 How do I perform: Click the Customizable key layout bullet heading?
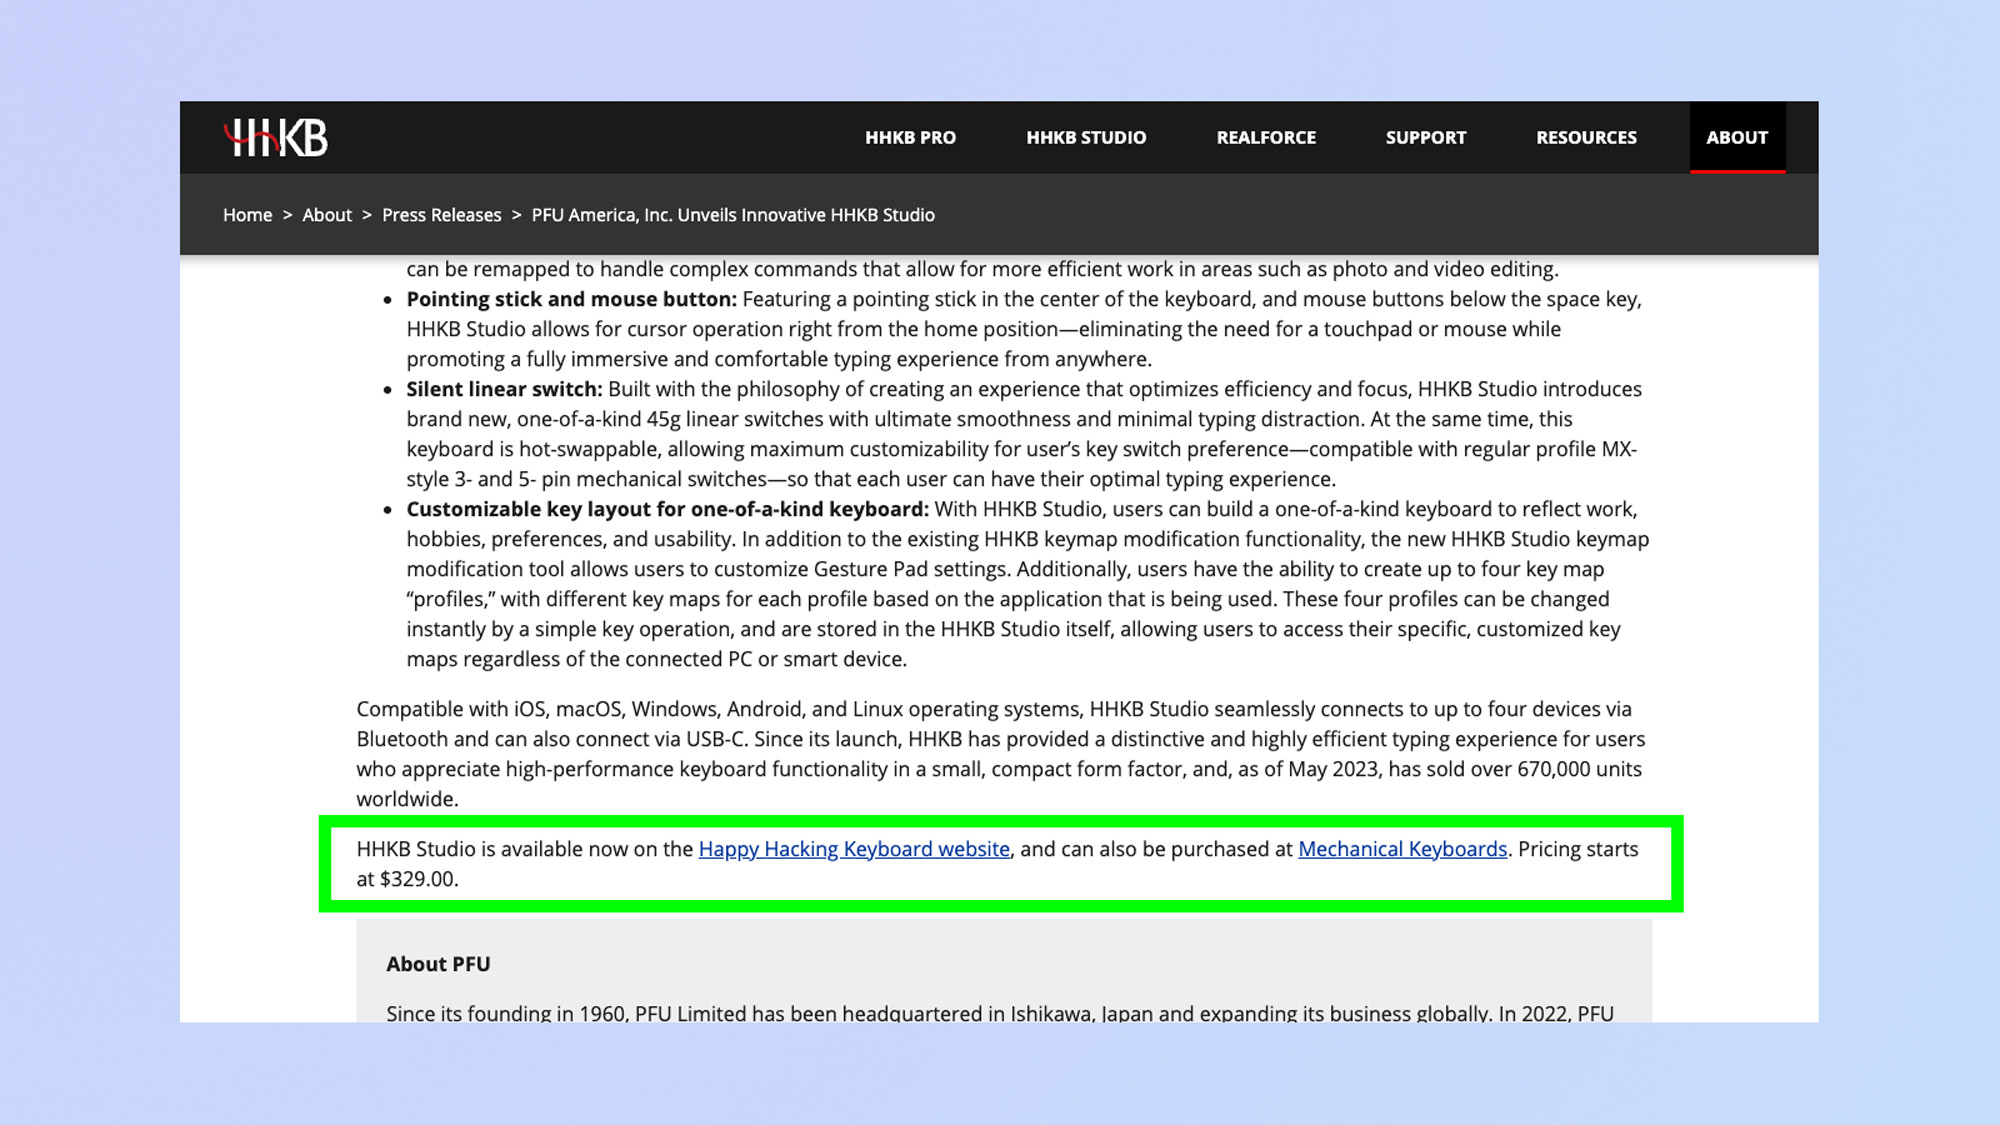pyautogui.click(x=667, y=509)
